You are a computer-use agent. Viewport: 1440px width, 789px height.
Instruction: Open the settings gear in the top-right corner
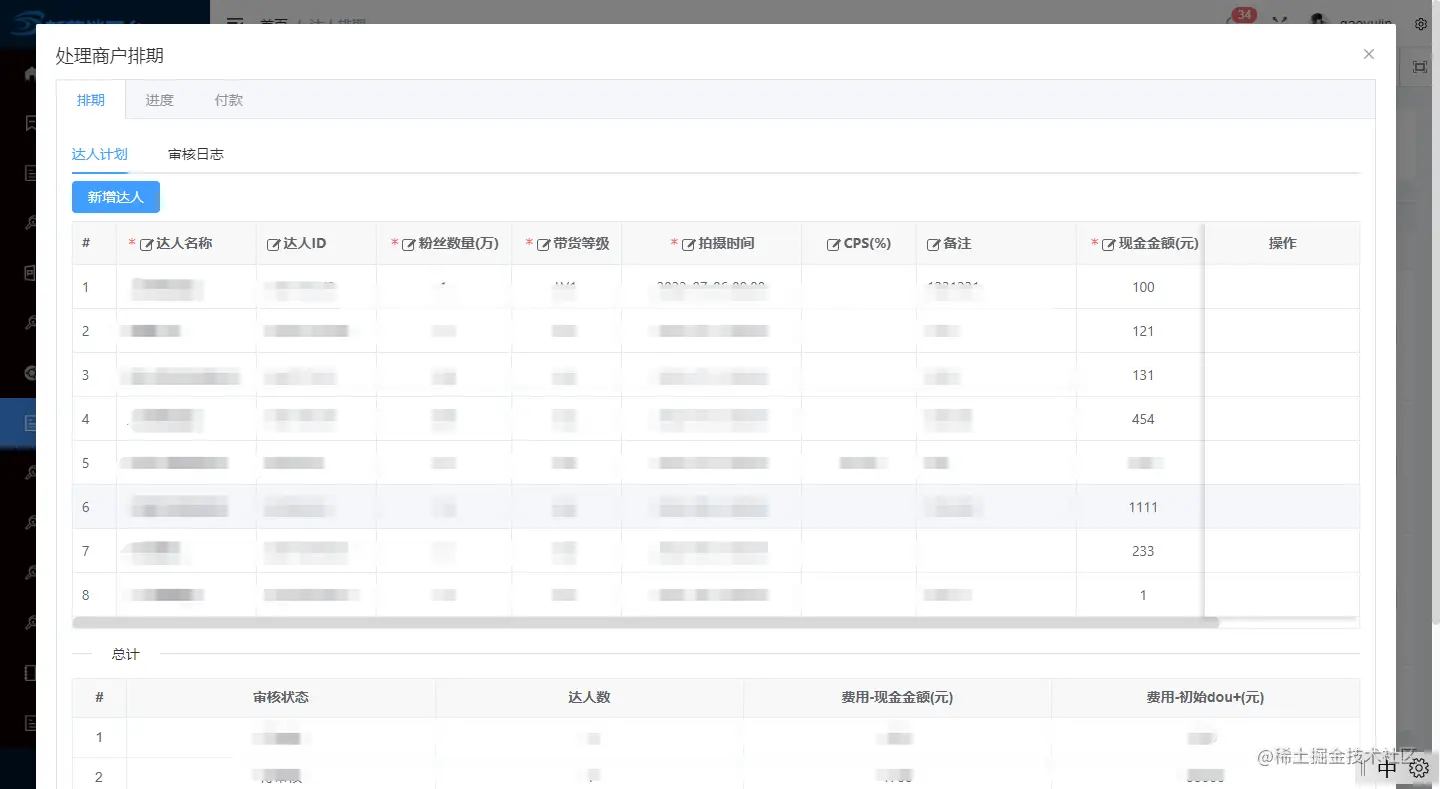pos(1420,22)
